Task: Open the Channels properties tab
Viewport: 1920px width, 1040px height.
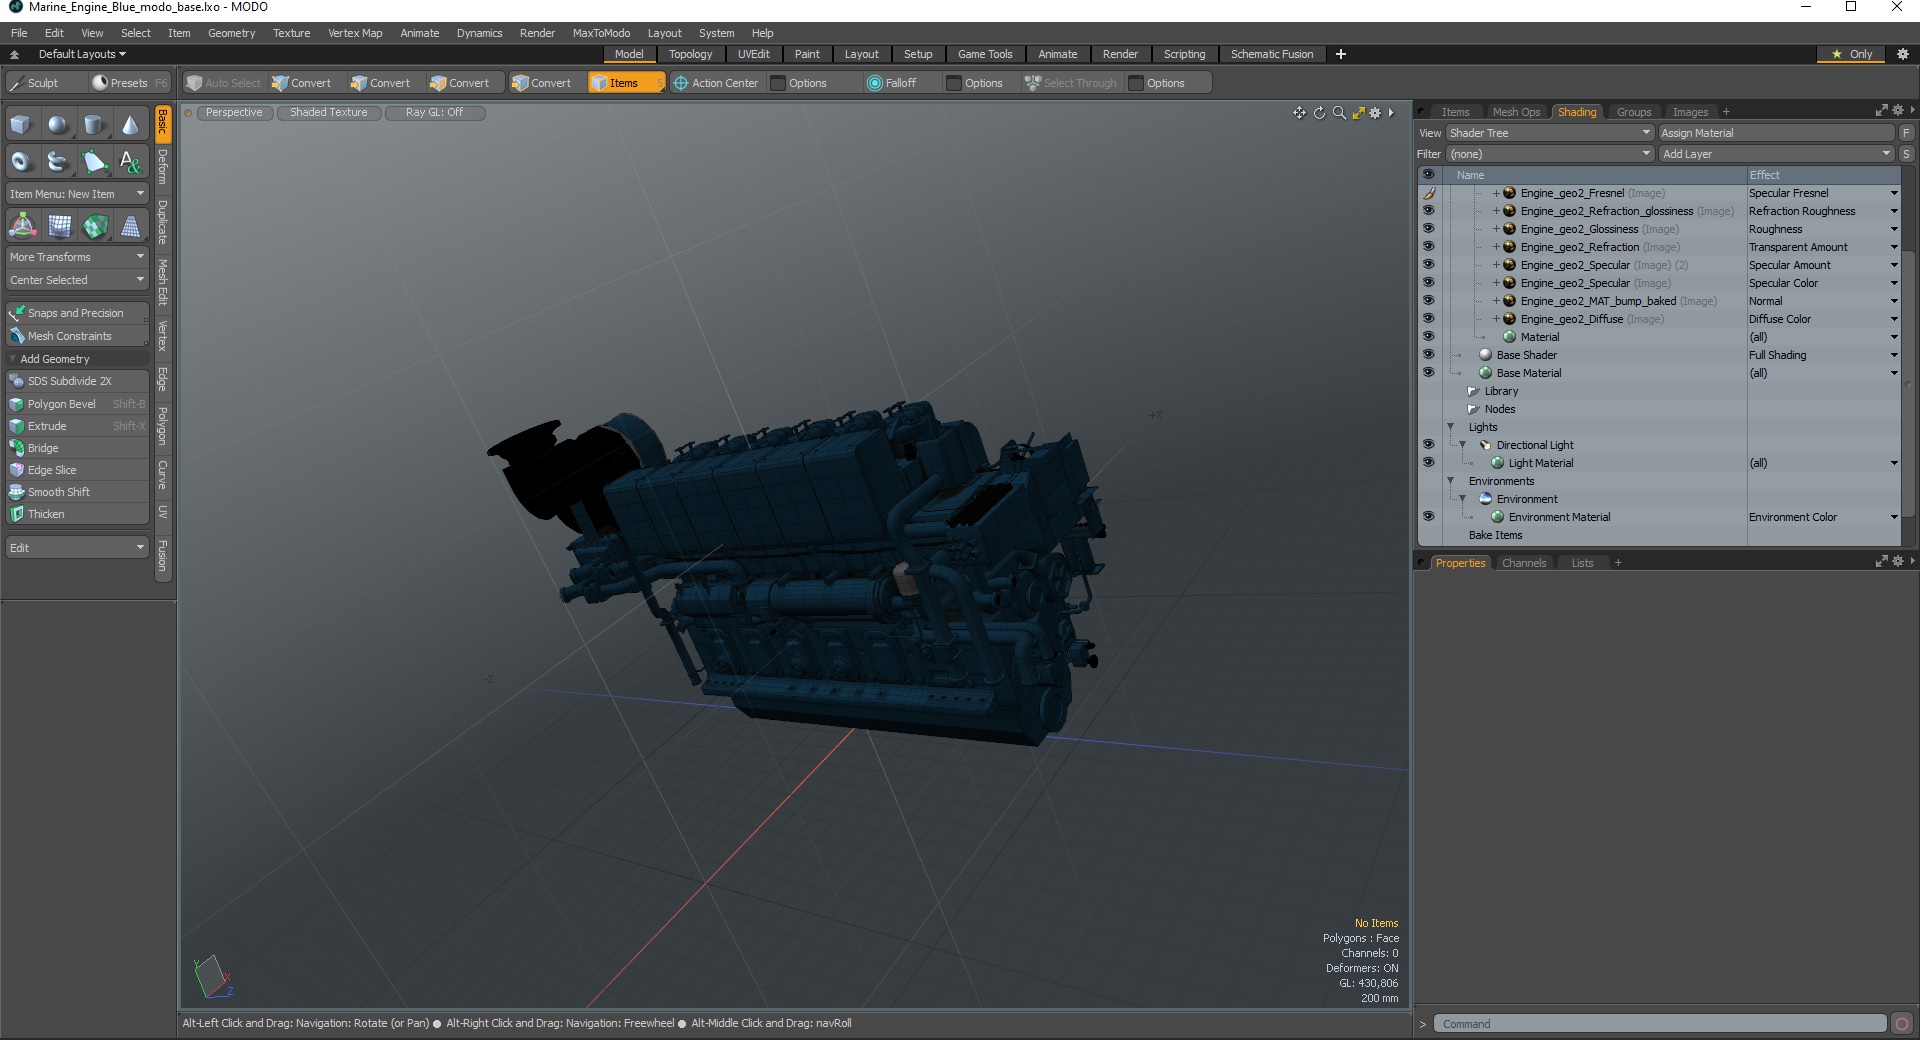Action: click(1524, 563)
